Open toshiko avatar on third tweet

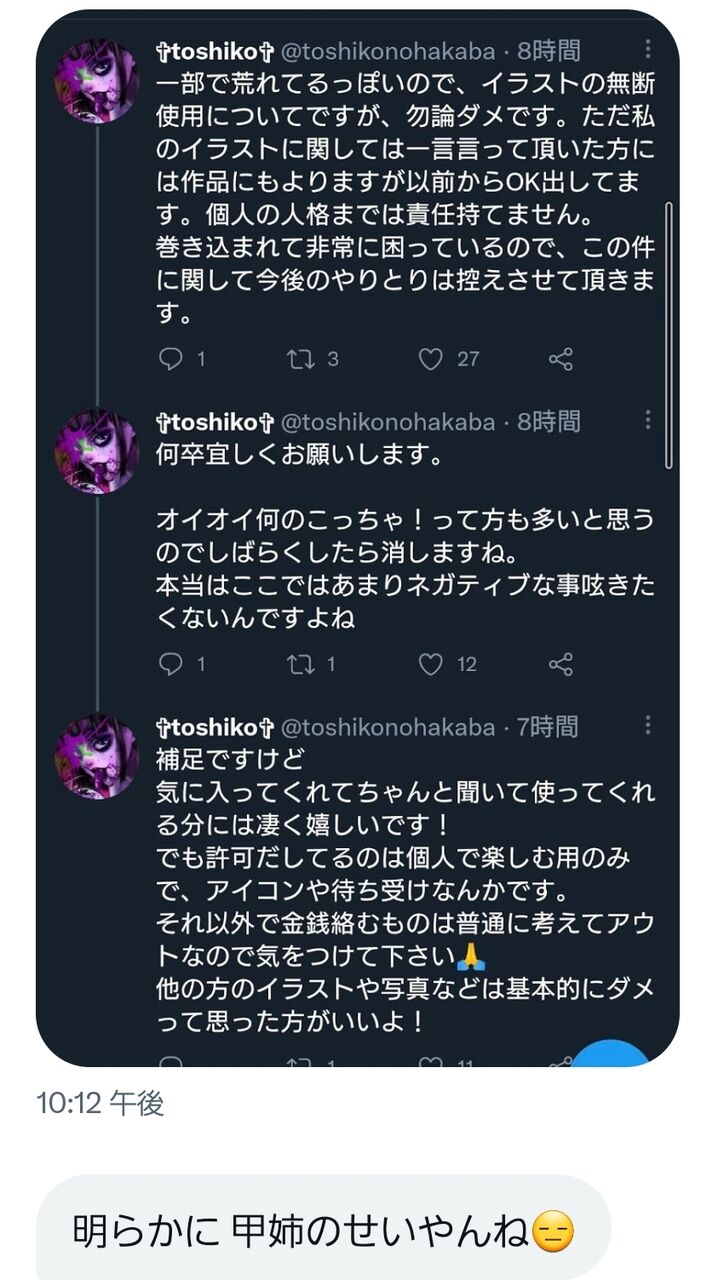96,757
